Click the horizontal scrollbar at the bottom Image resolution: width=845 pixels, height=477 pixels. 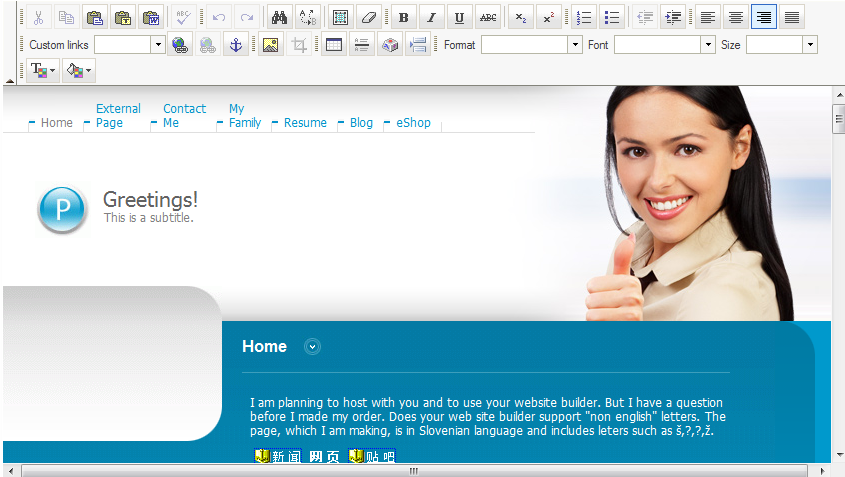[412, 470]
